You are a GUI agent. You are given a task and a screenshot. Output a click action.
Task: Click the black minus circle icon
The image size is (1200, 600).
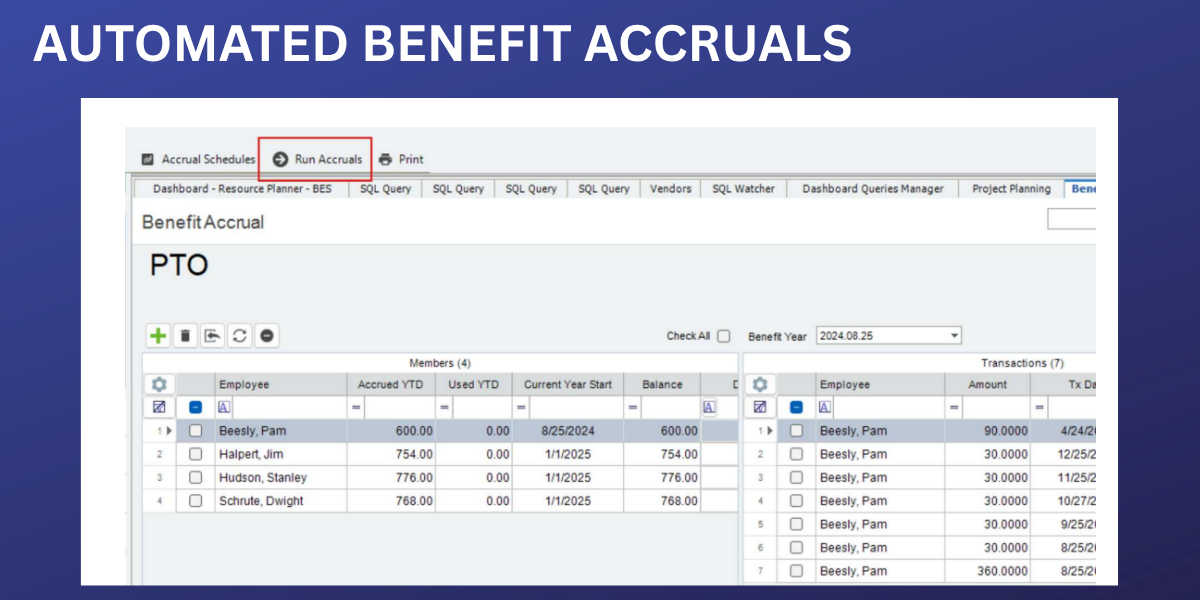(x=267, y=336)
